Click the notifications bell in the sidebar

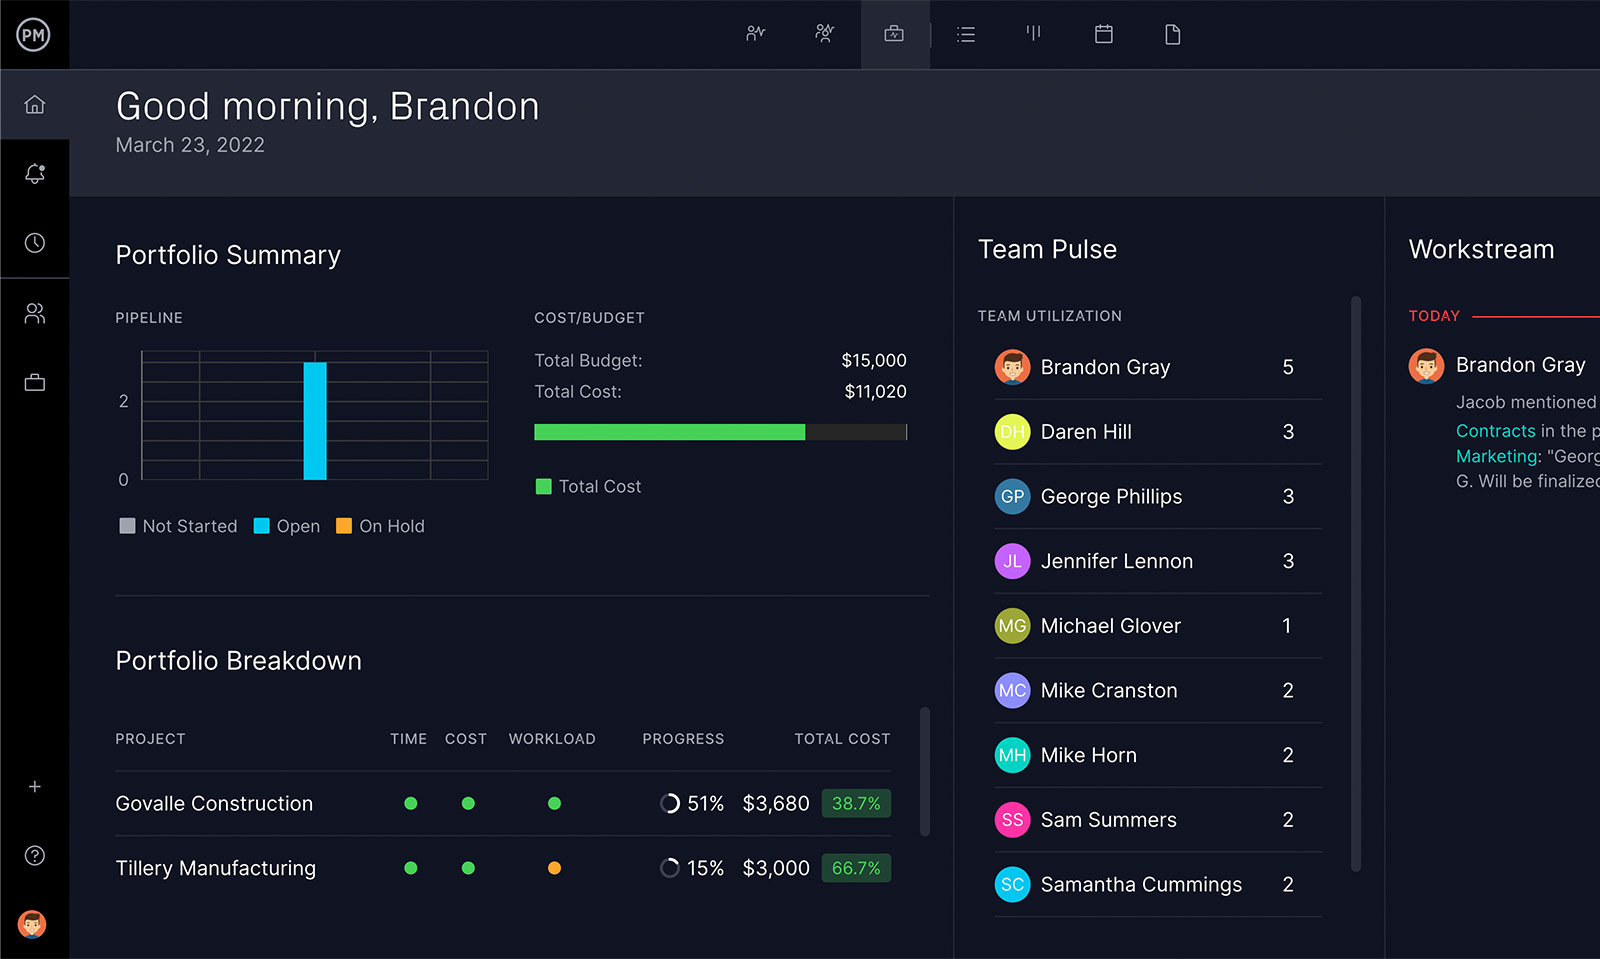(x=35, y=172)
